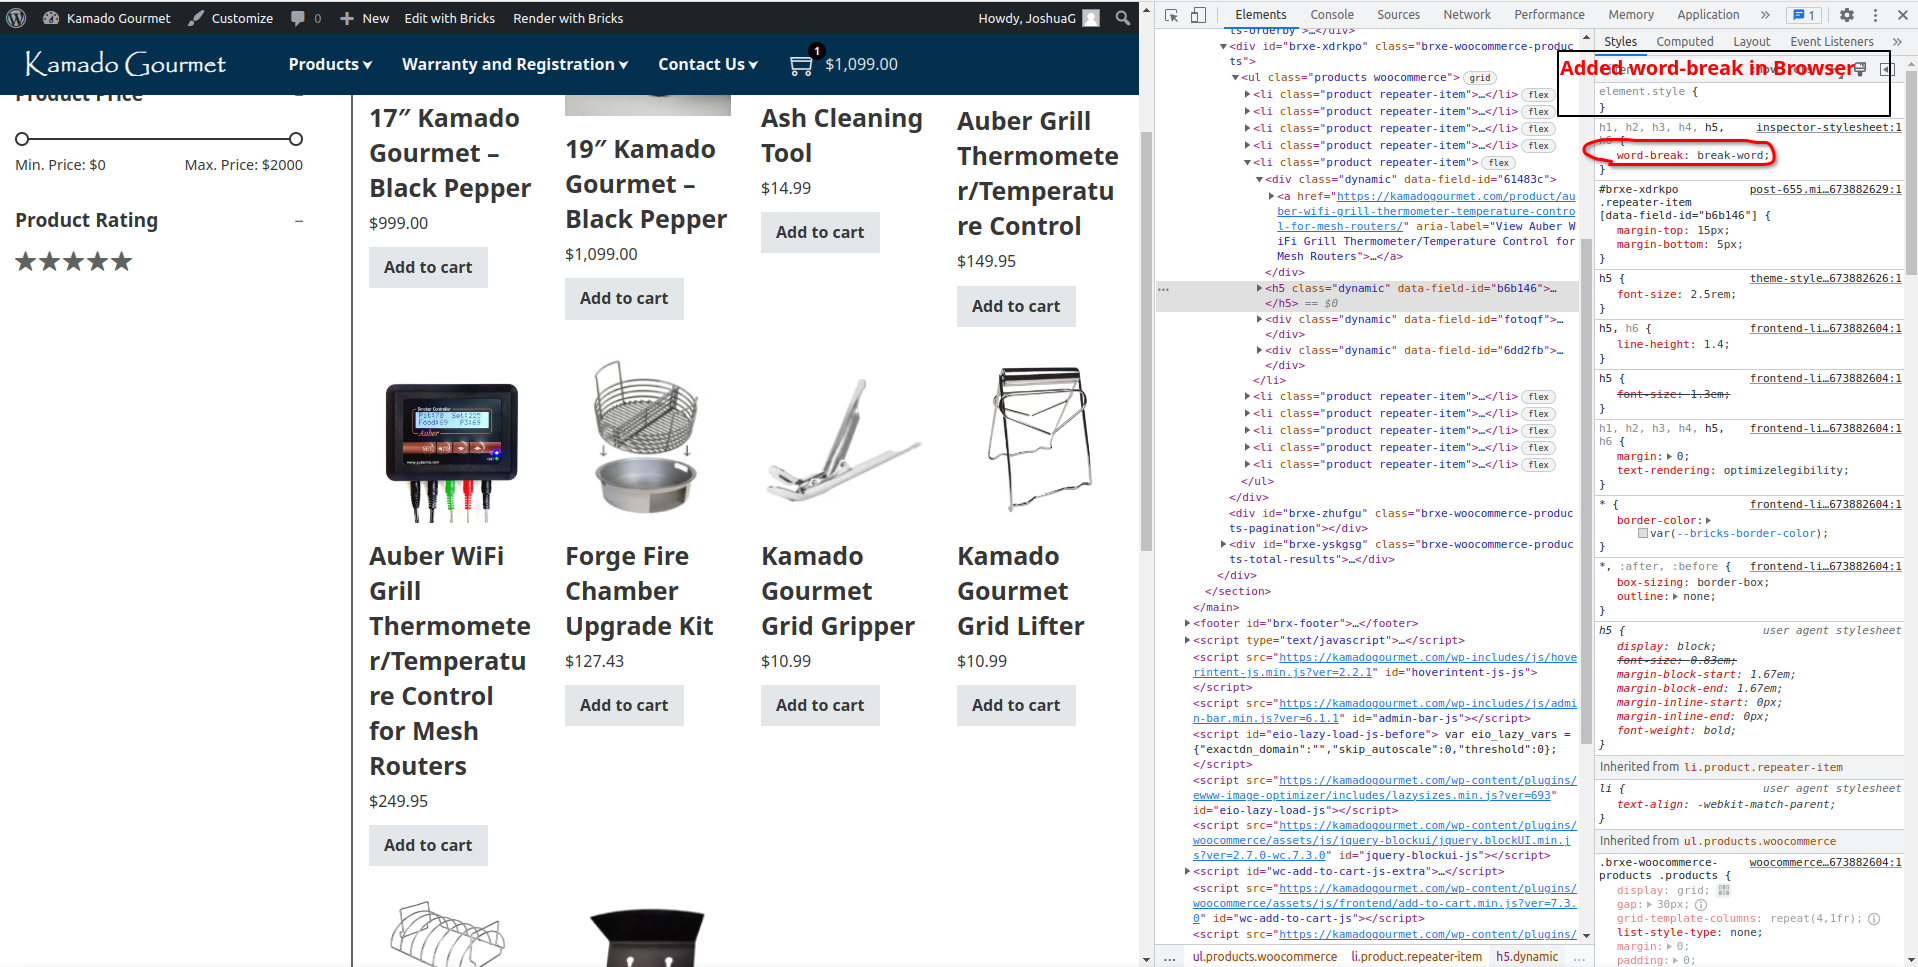Open the shopping cart icon
The image size is (1918, 967).
click(x=801, y=65)
